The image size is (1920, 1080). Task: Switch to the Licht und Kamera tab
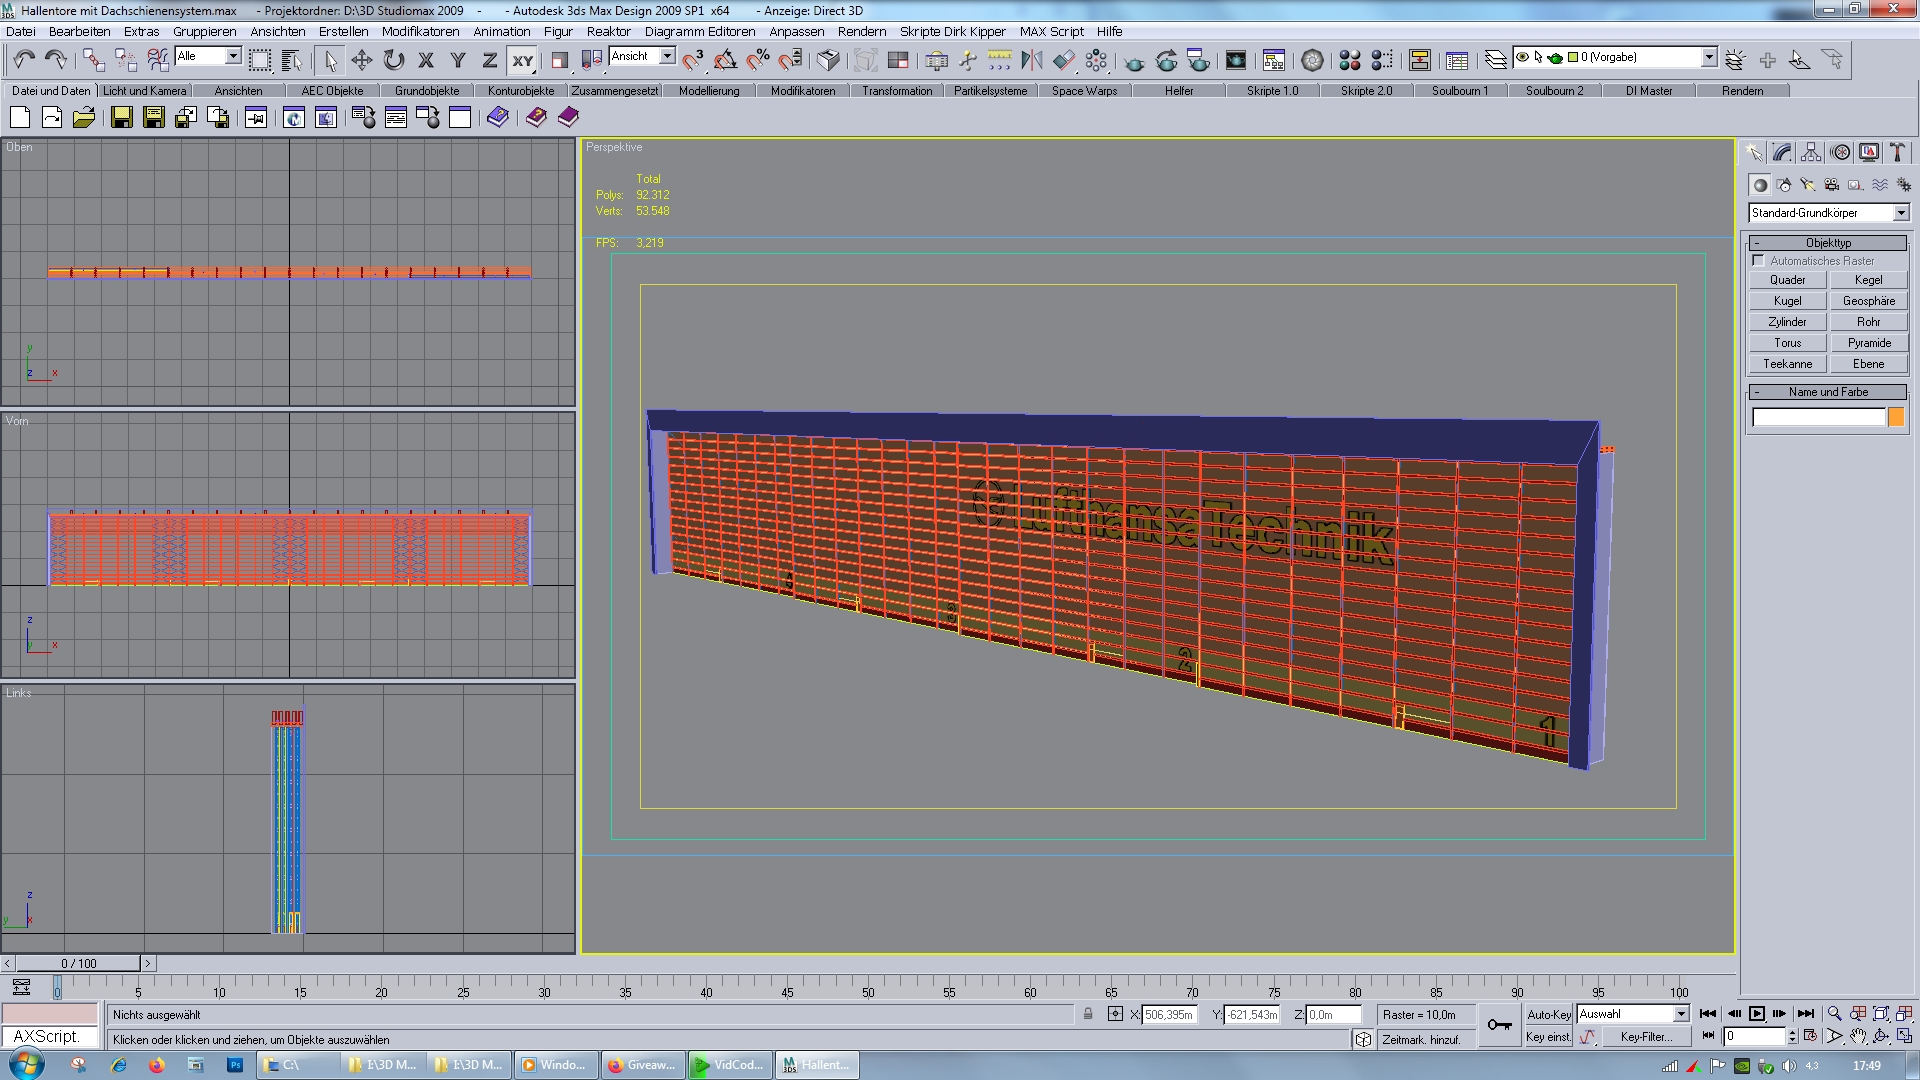click(x=144, y=91)
